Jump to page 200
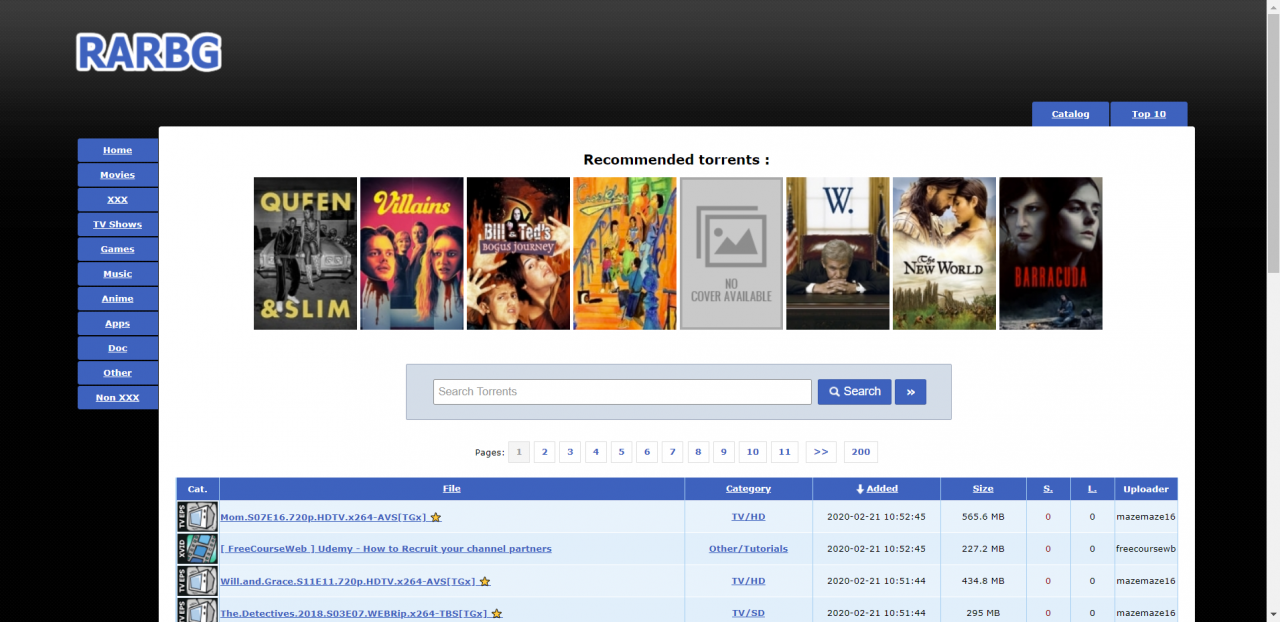Image resolution: width=1280 pixels, height=622 pixels. 861,452
